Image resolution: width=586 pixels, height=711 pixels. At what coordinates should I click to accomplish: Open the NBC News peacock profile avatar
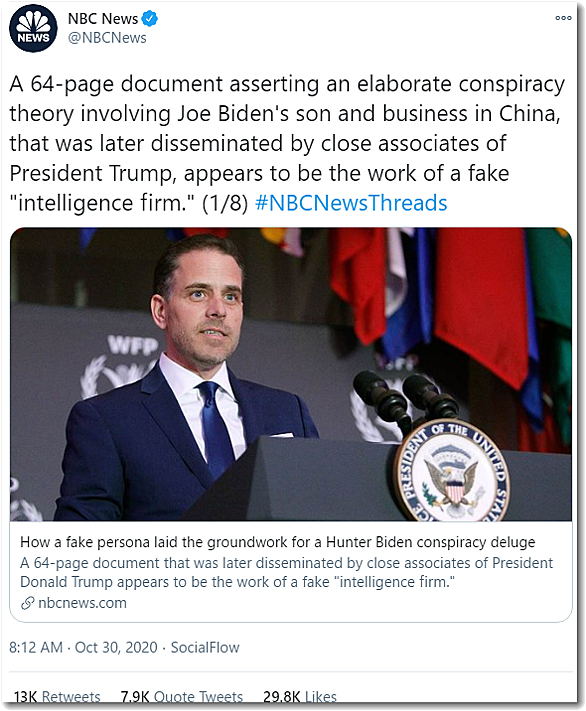pyautogui.click(x=33, y=29)
